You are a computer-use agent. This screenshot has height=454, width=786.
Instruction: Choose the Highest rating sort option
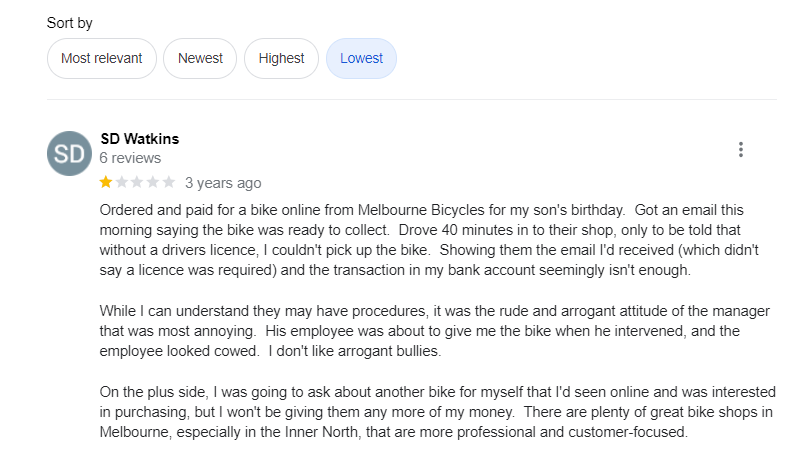pos(281,58)
